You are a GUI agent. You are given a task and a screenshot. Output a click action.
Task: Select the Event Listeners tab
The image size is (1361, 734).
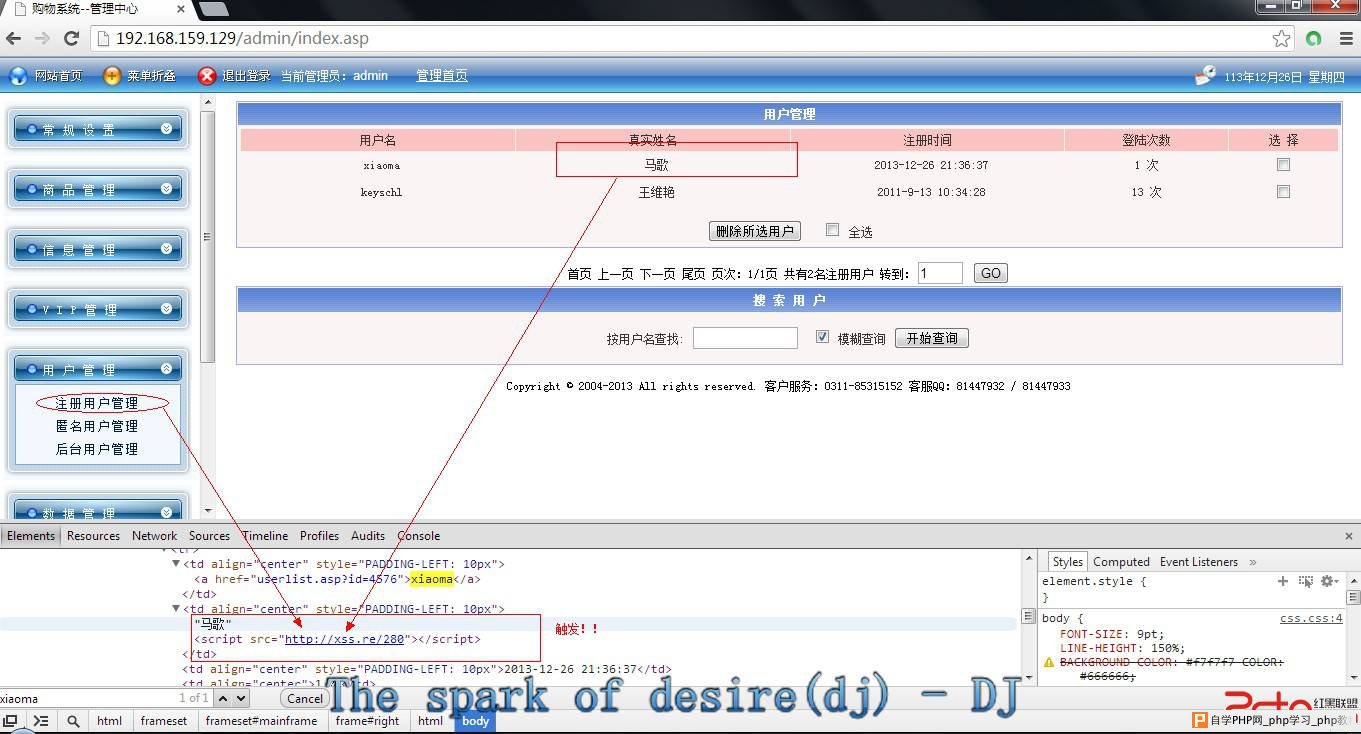pyautogui.click(x=1199, y=562)
